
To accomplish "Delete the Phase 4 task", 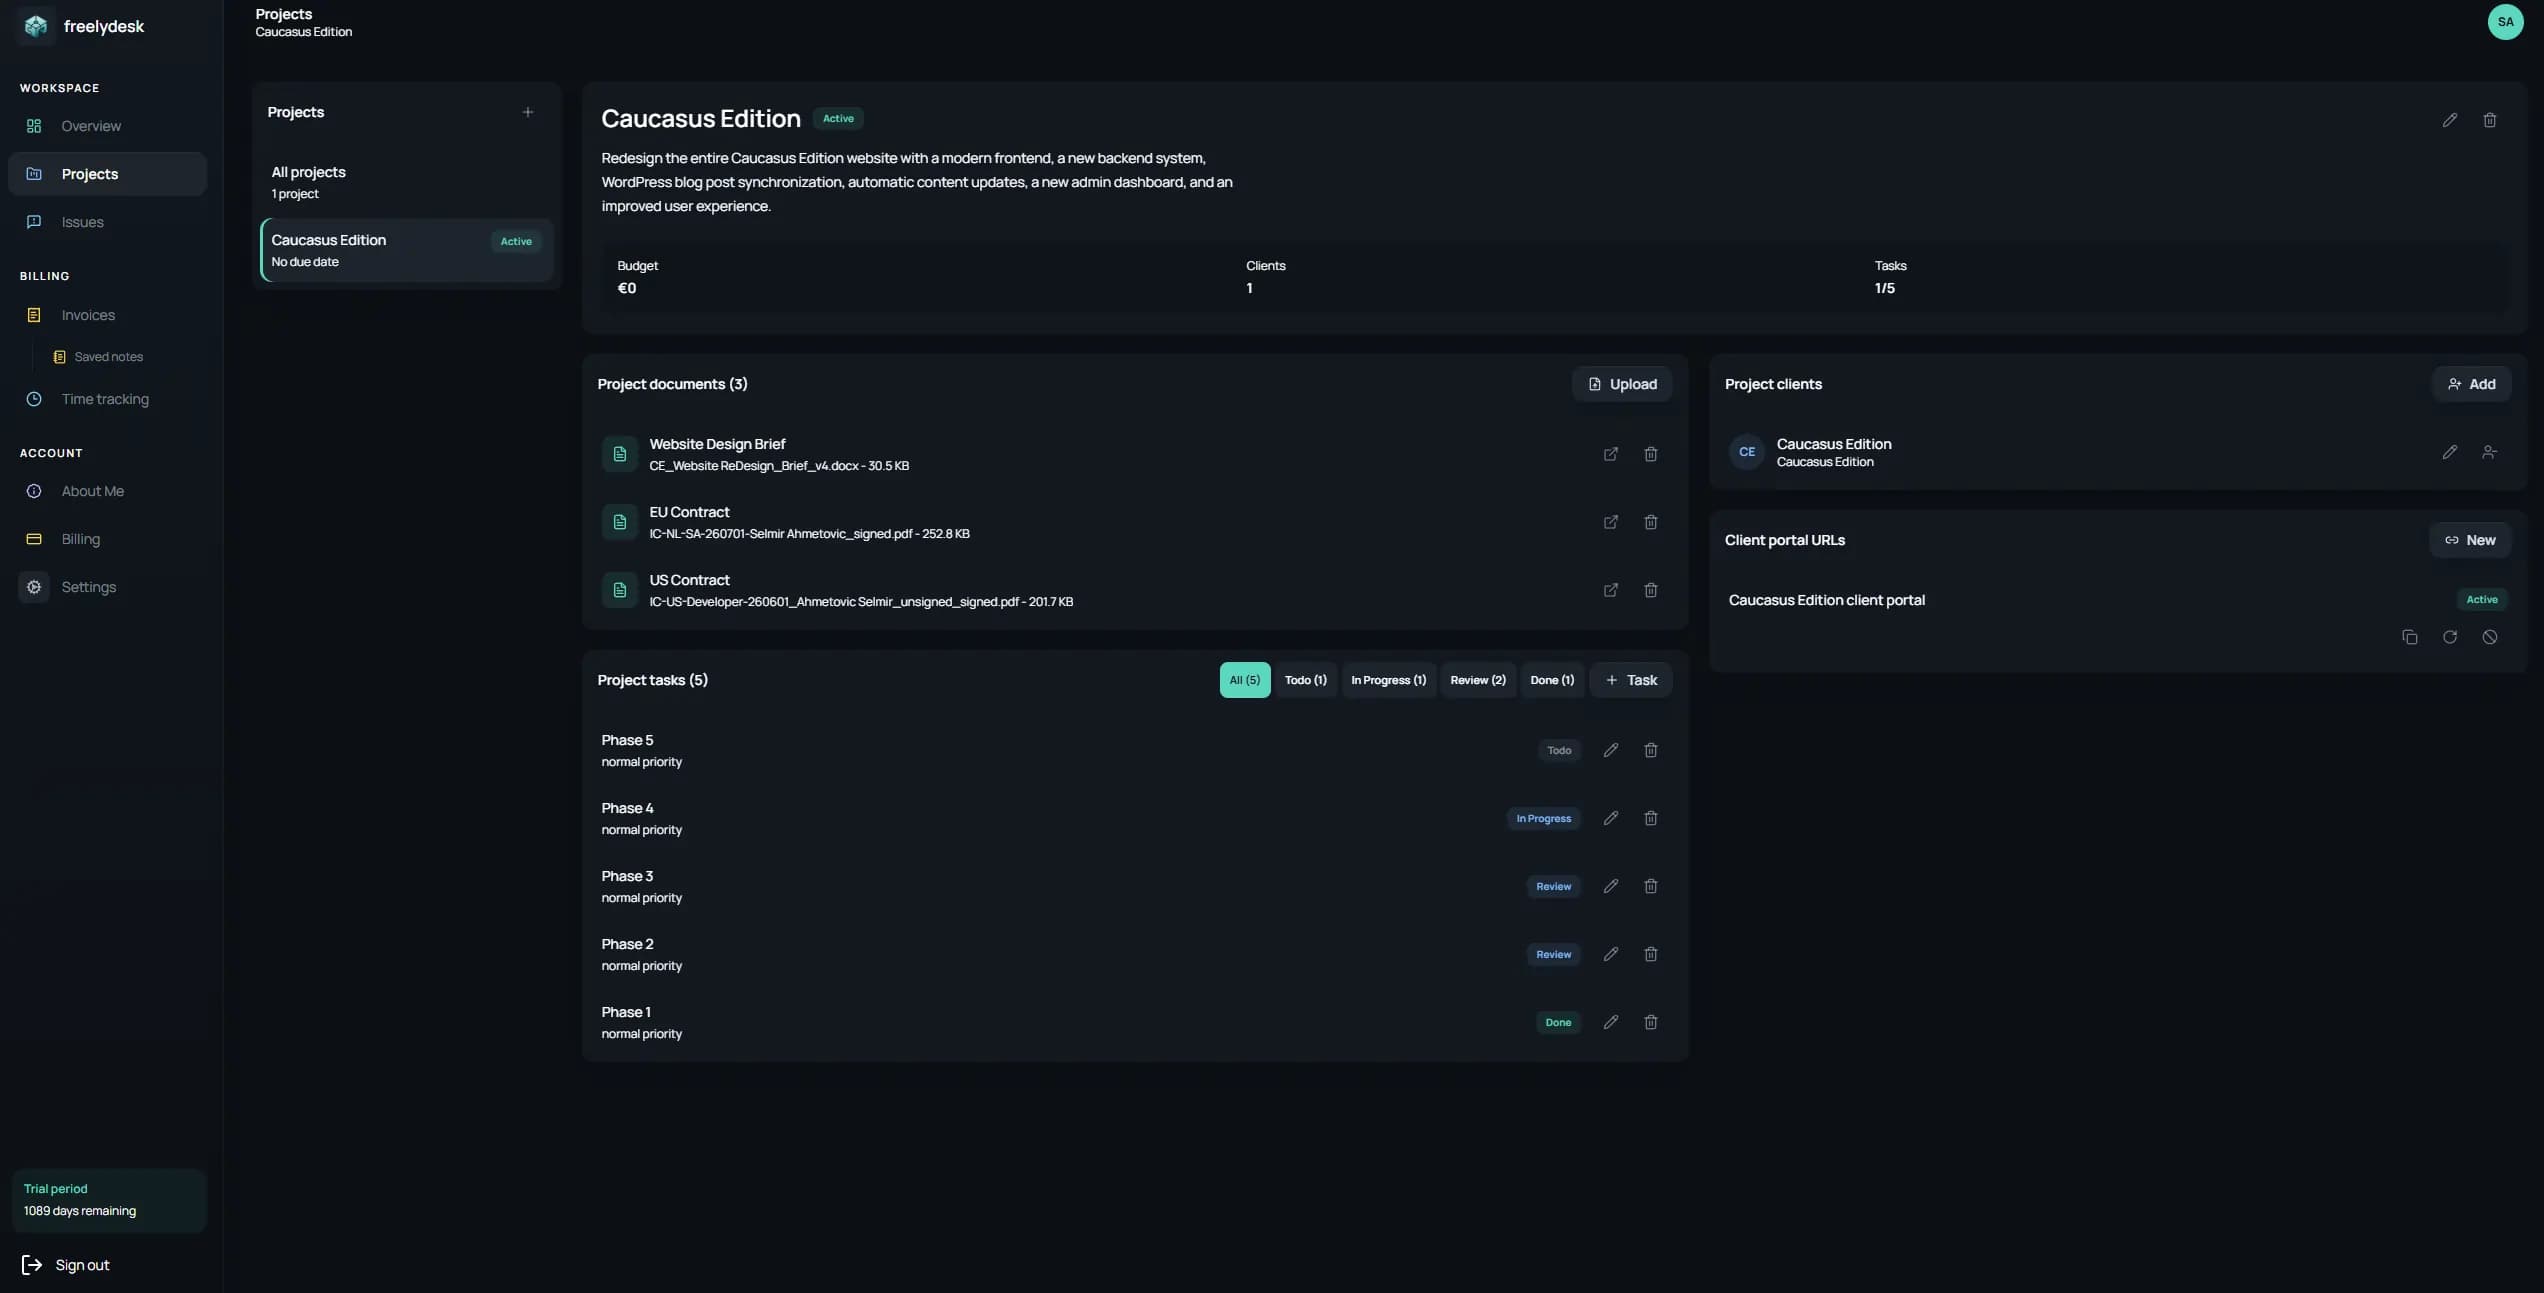I will click(x=1651, y=818).
